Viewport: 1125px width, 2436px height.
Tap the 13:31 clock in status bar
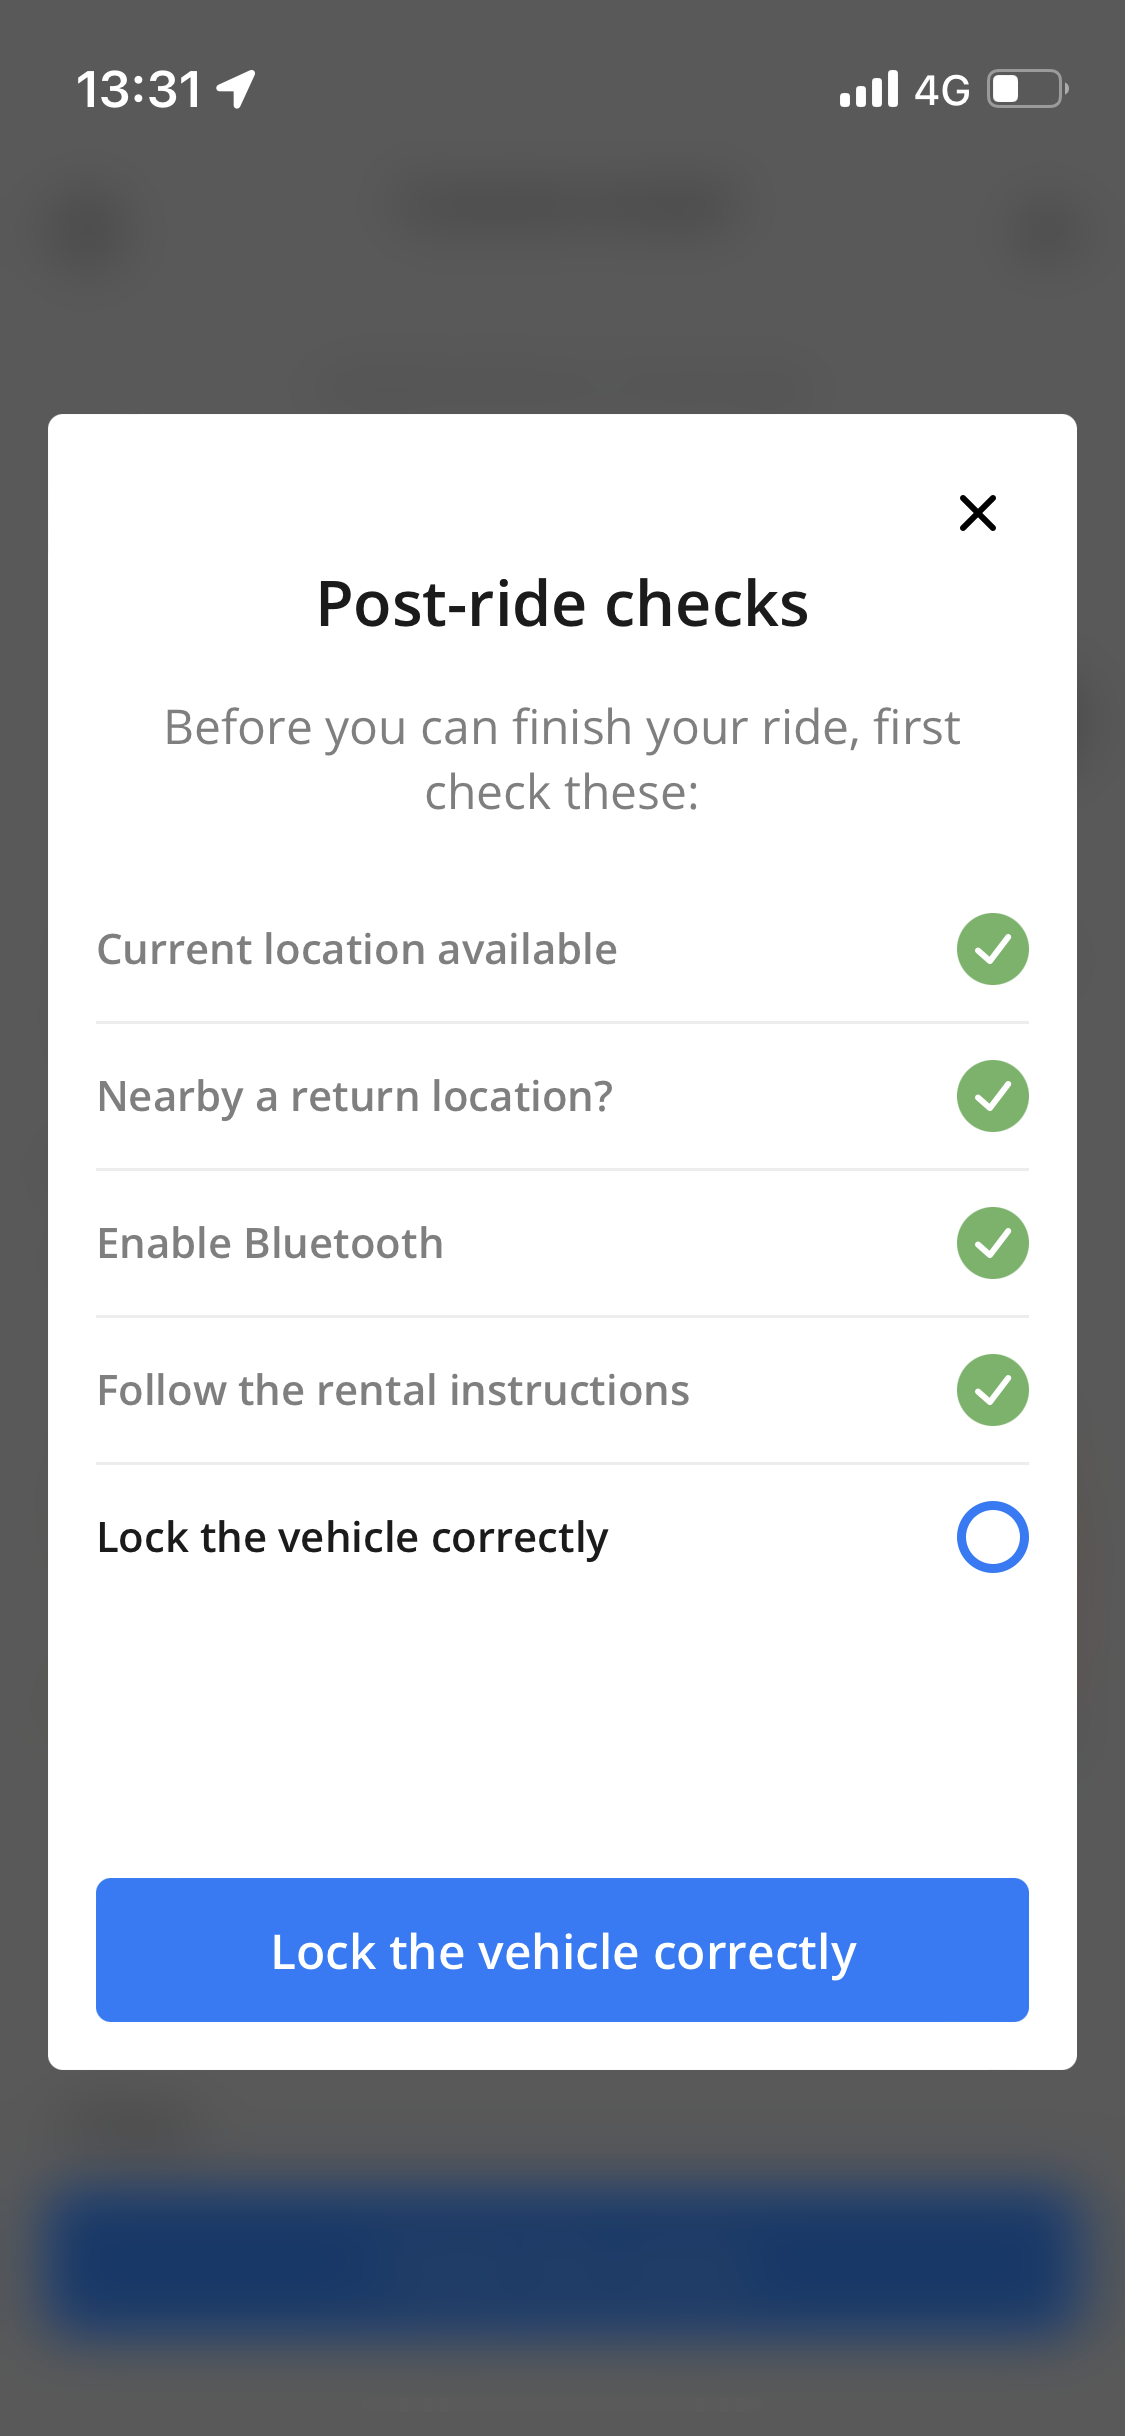139,90
